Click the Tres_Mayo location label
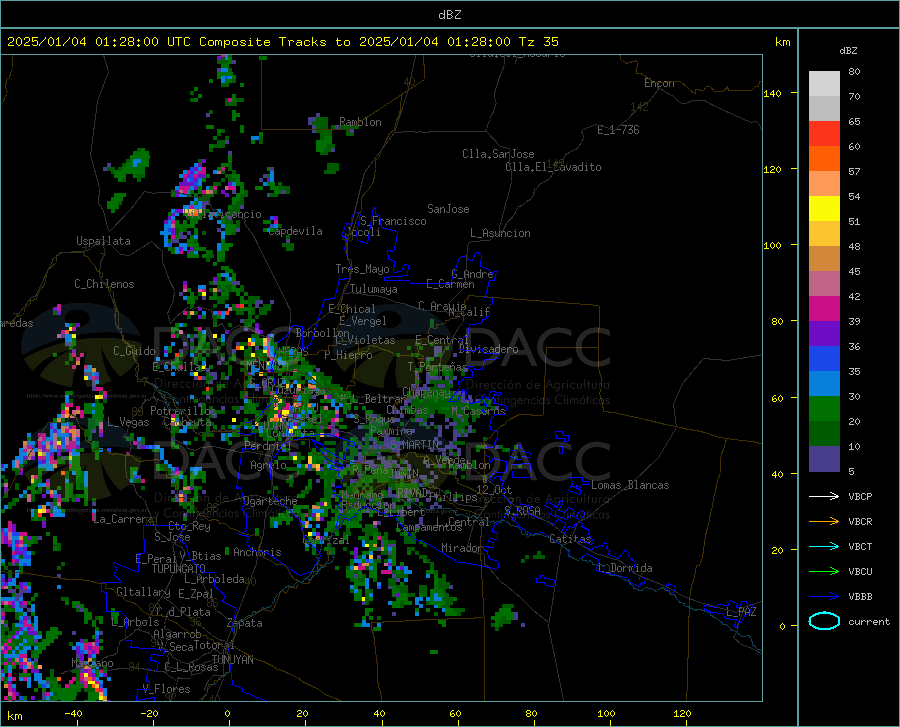 362,269
